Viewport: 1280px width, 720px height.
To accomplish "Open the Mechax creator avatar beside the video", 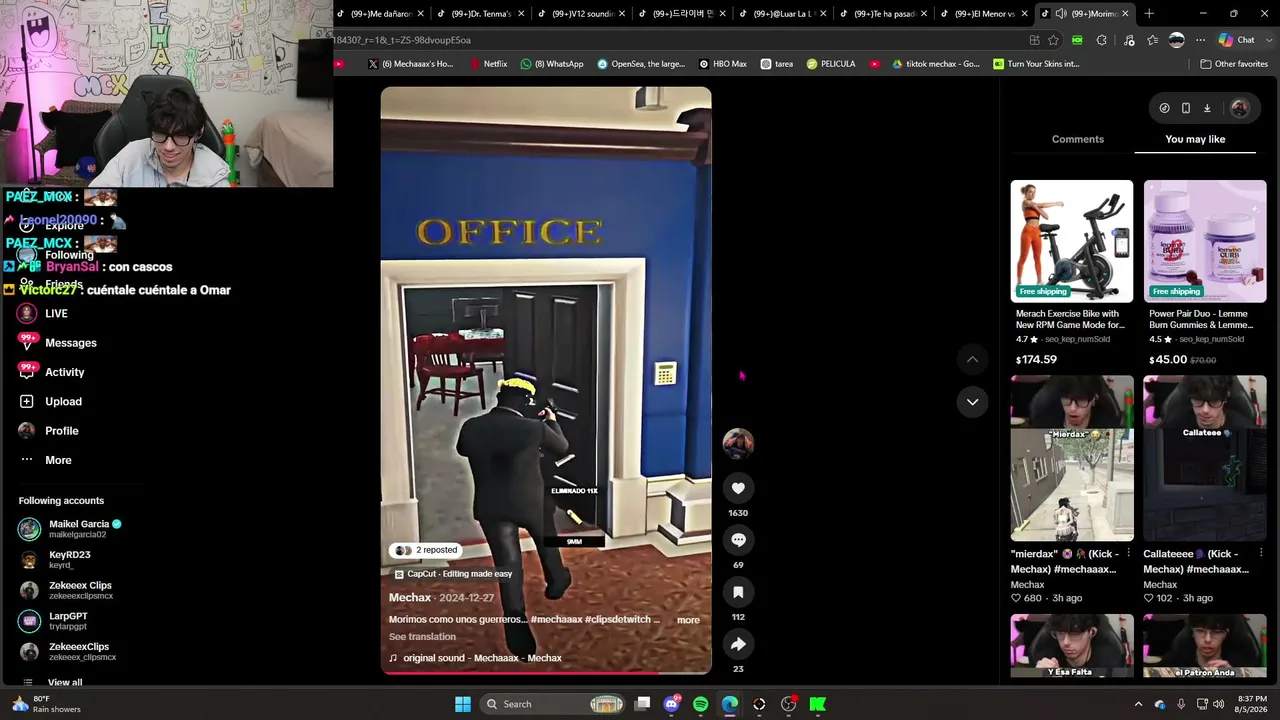I will click(738, 443).
